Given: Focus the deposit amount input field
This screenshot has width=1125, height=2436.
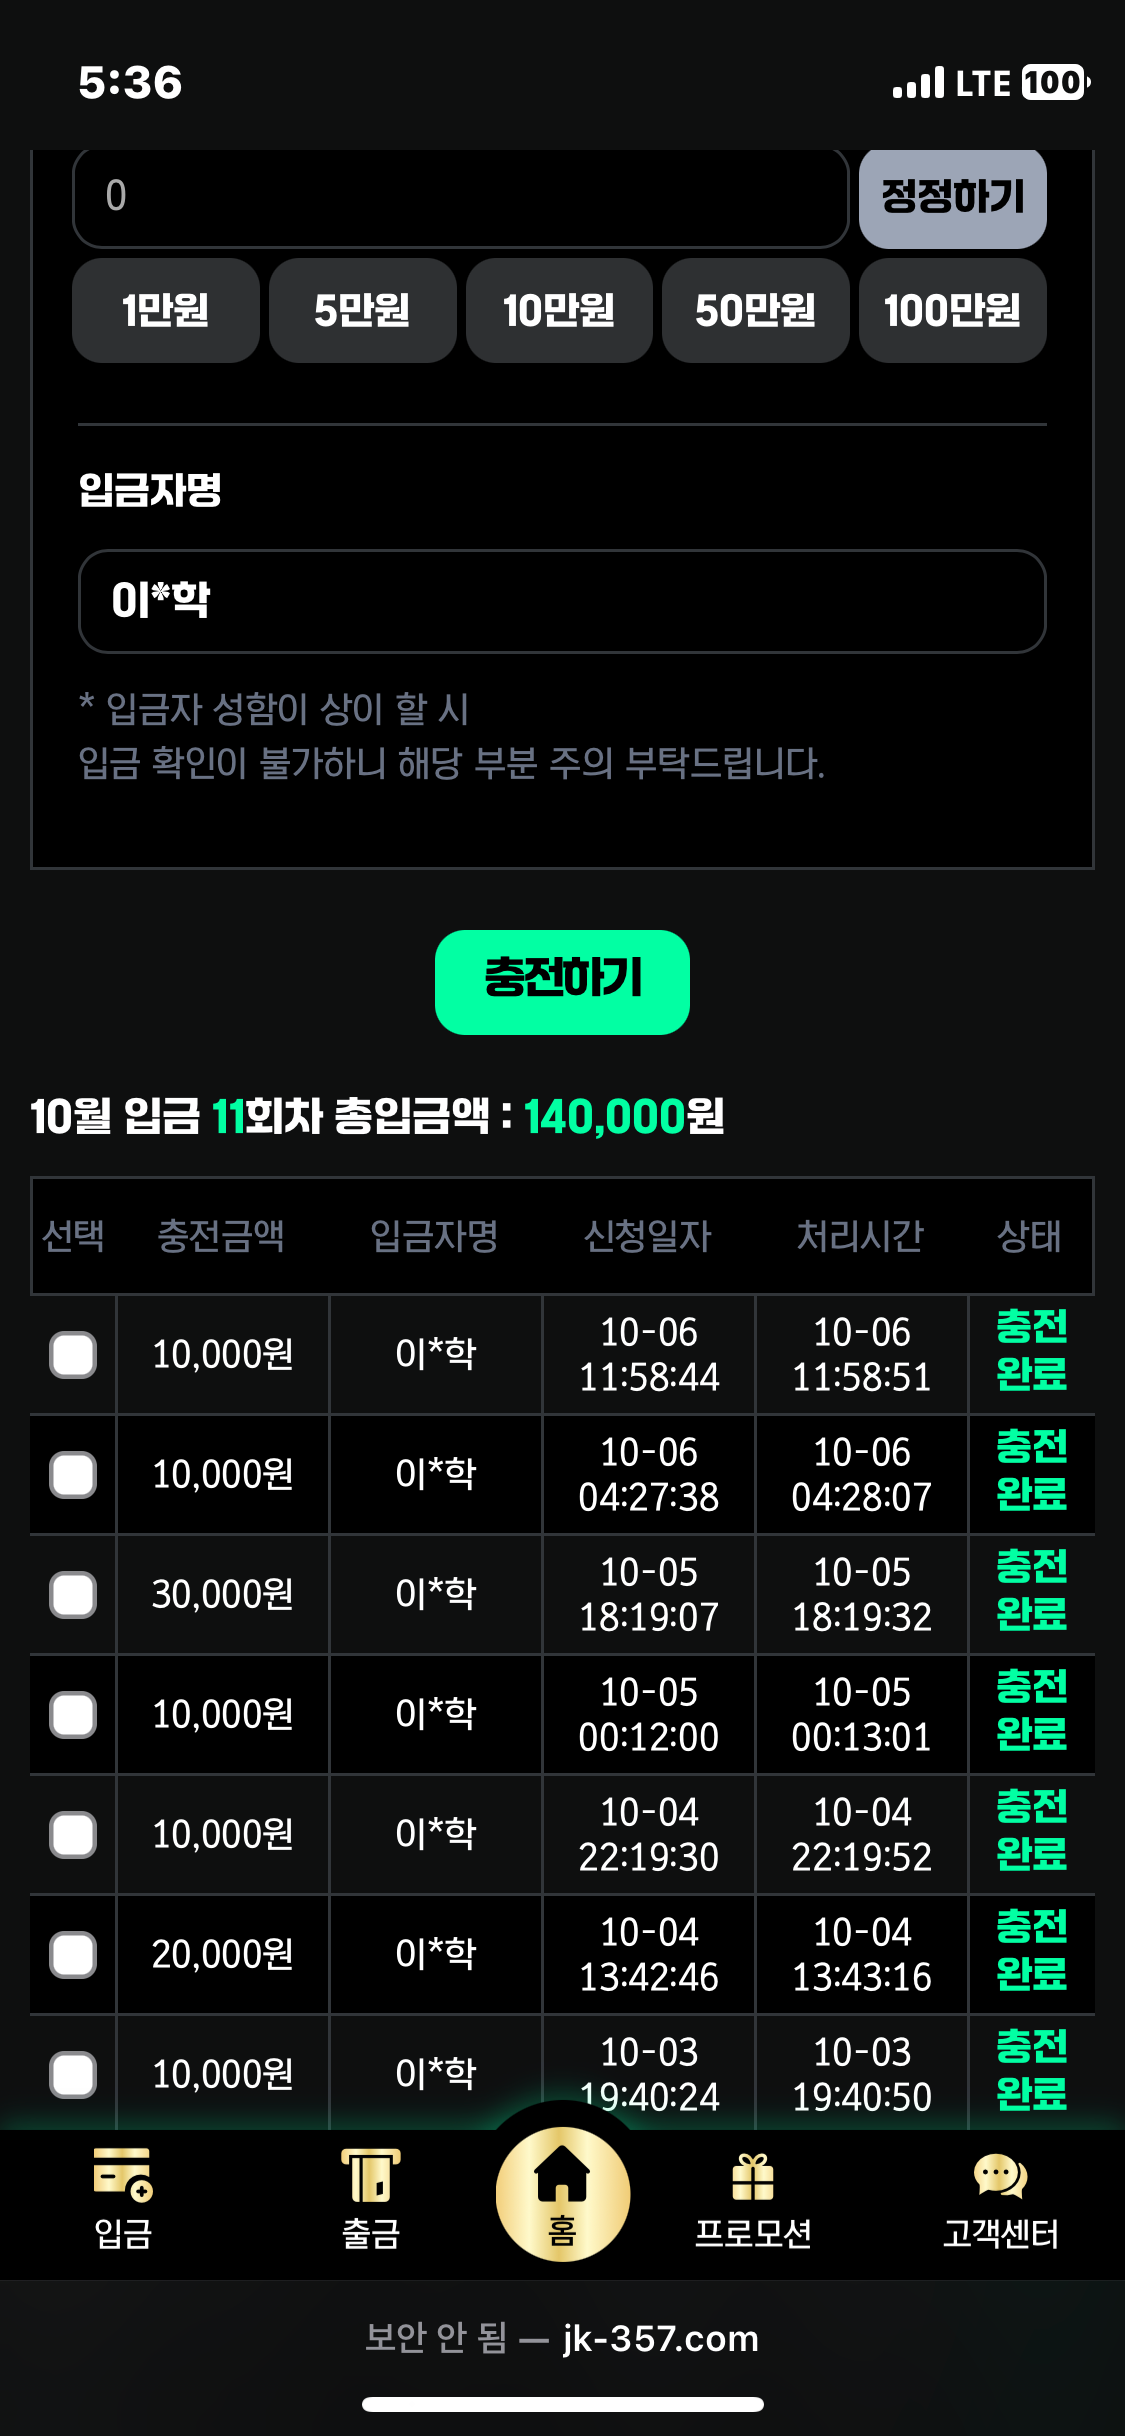Looking at the screenshot, I should [x=460, y=197].
